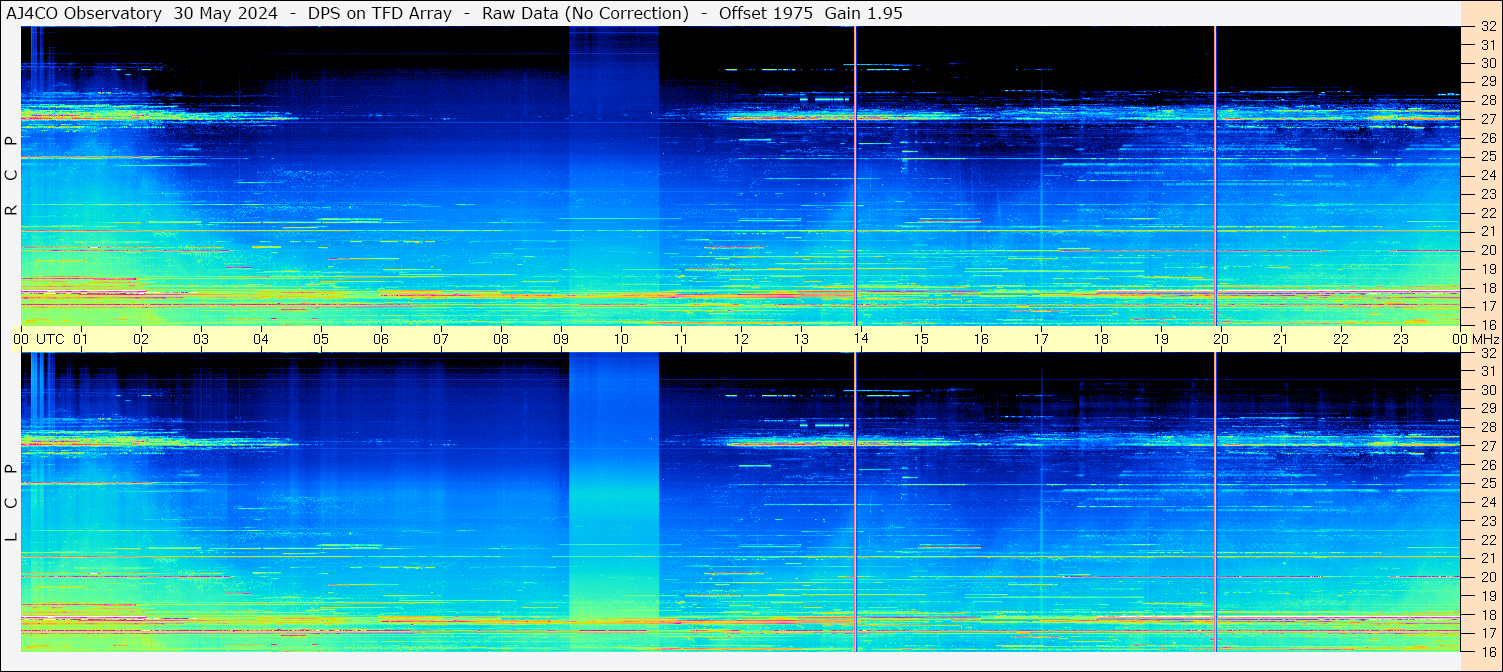This screenshot has height=672, width=1503.
Task: Click the '20' MHz label on LCP scale
Action: [x=1487, y=577]
